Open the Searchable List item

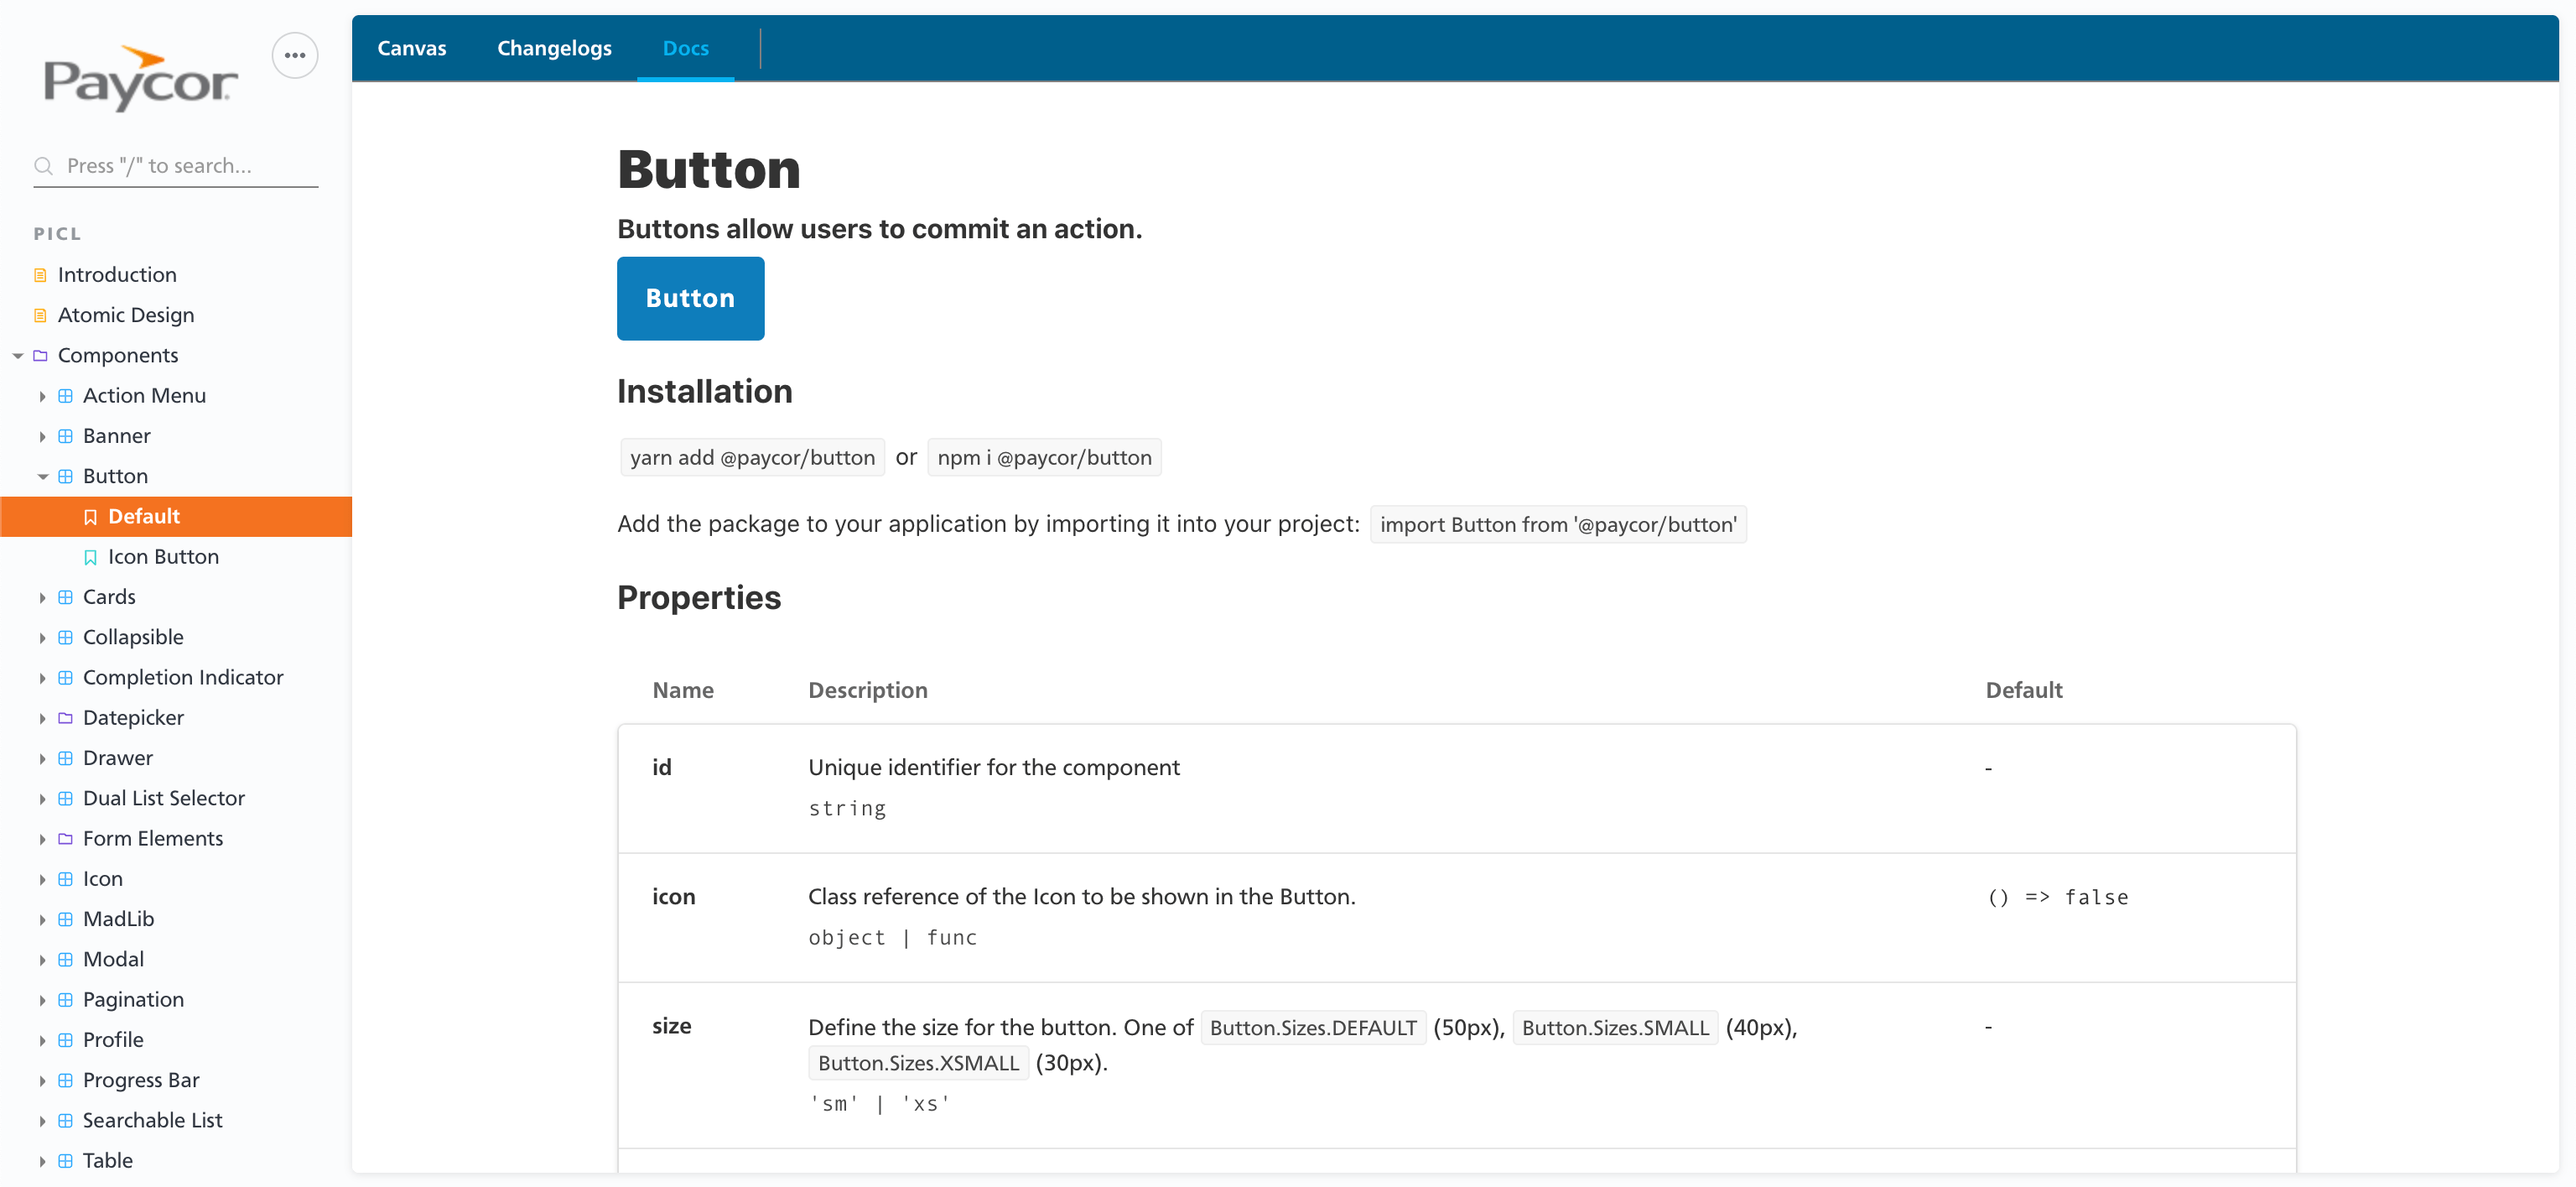click(x=152, y=1120)
